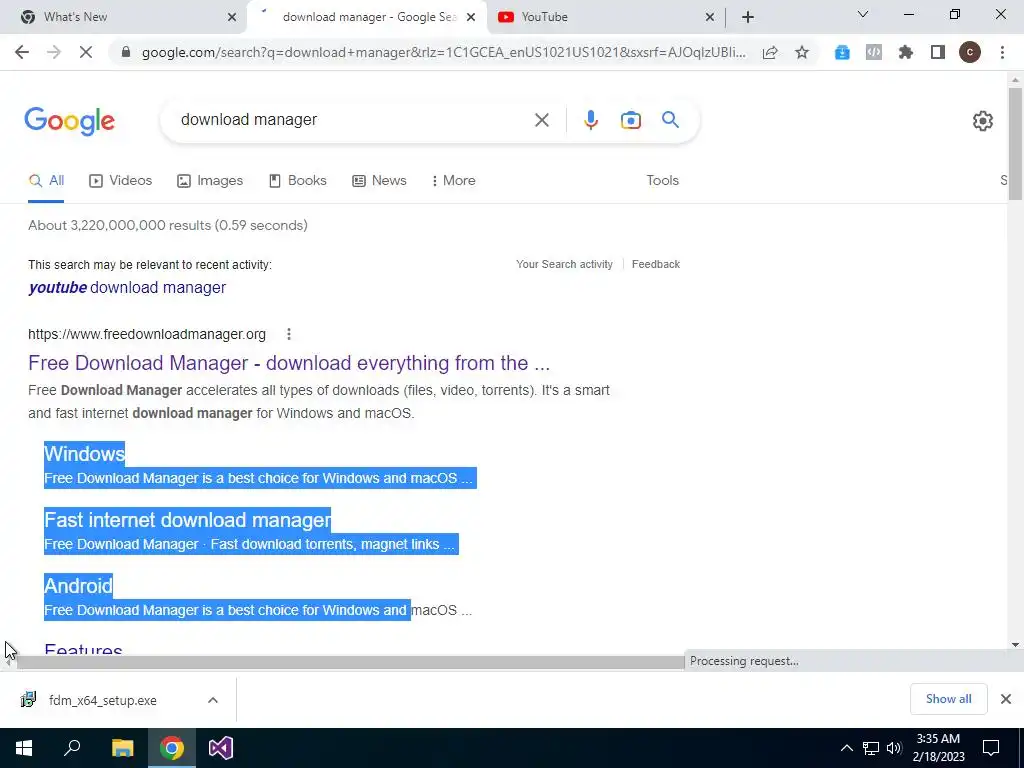
Task: Start voice search with the microphone icon
Action: point(590,120)
